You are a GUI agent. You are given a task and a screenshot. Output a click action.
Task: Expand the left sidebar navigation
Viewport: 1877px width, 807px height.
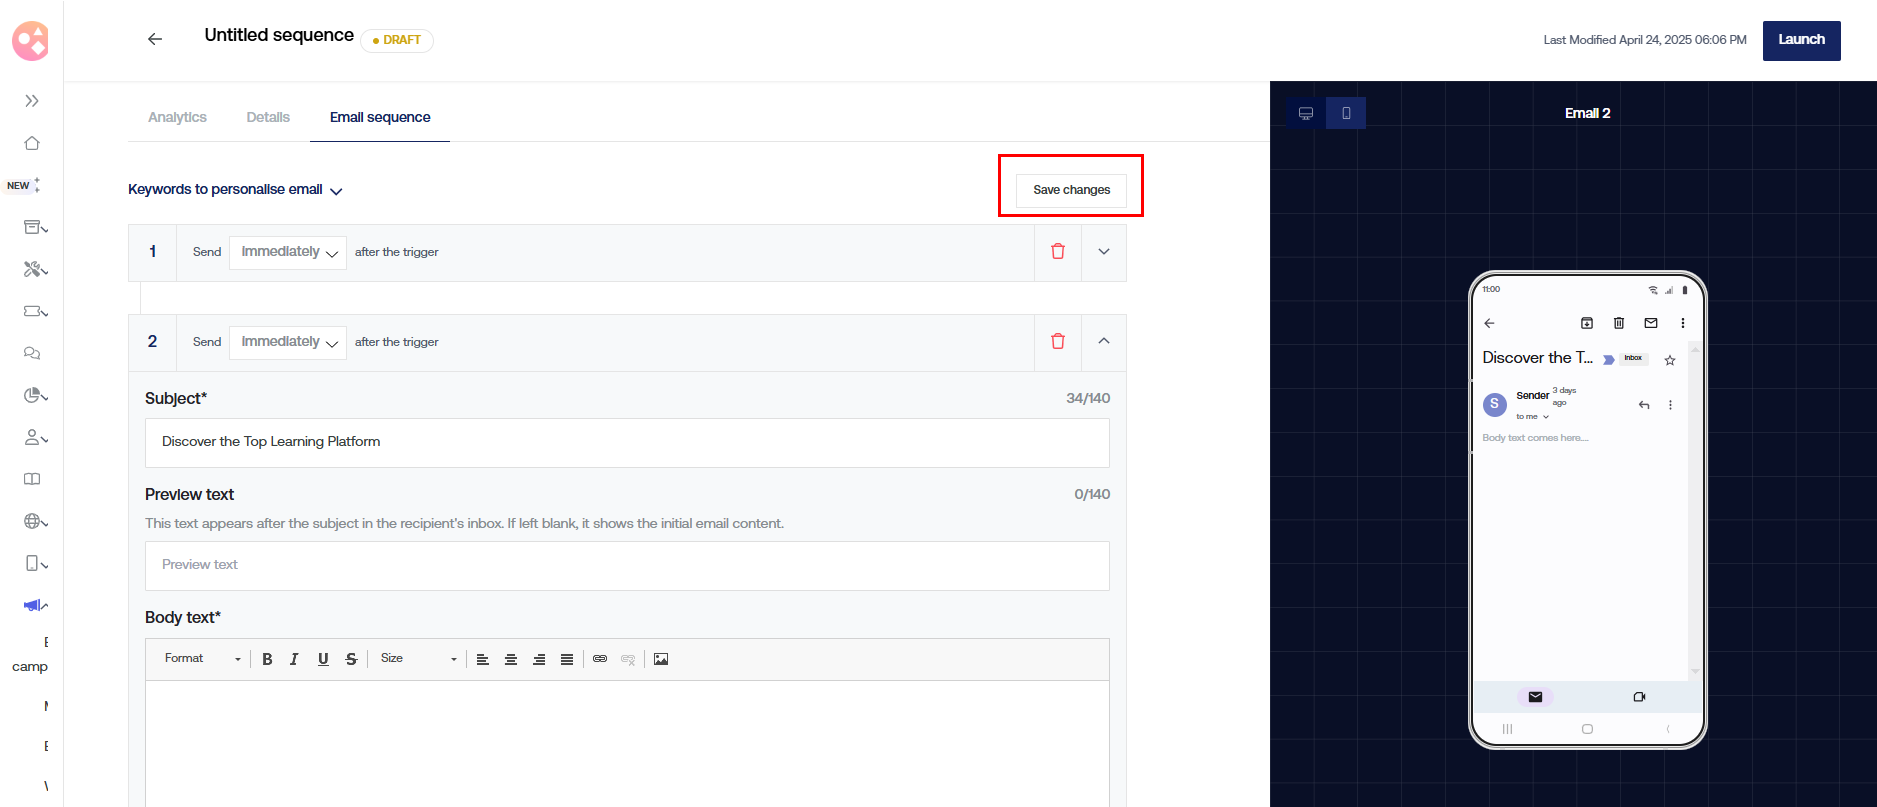click(32, 101)
